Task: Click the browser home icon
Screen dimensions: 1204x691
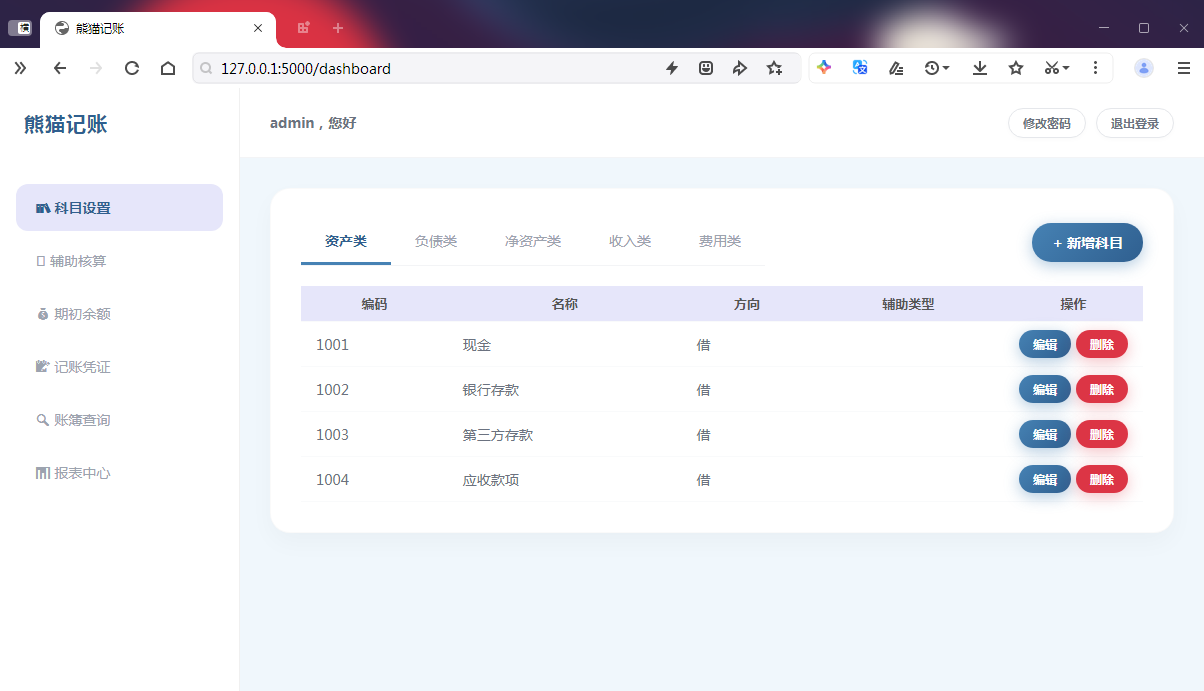Action: (168, 68)
